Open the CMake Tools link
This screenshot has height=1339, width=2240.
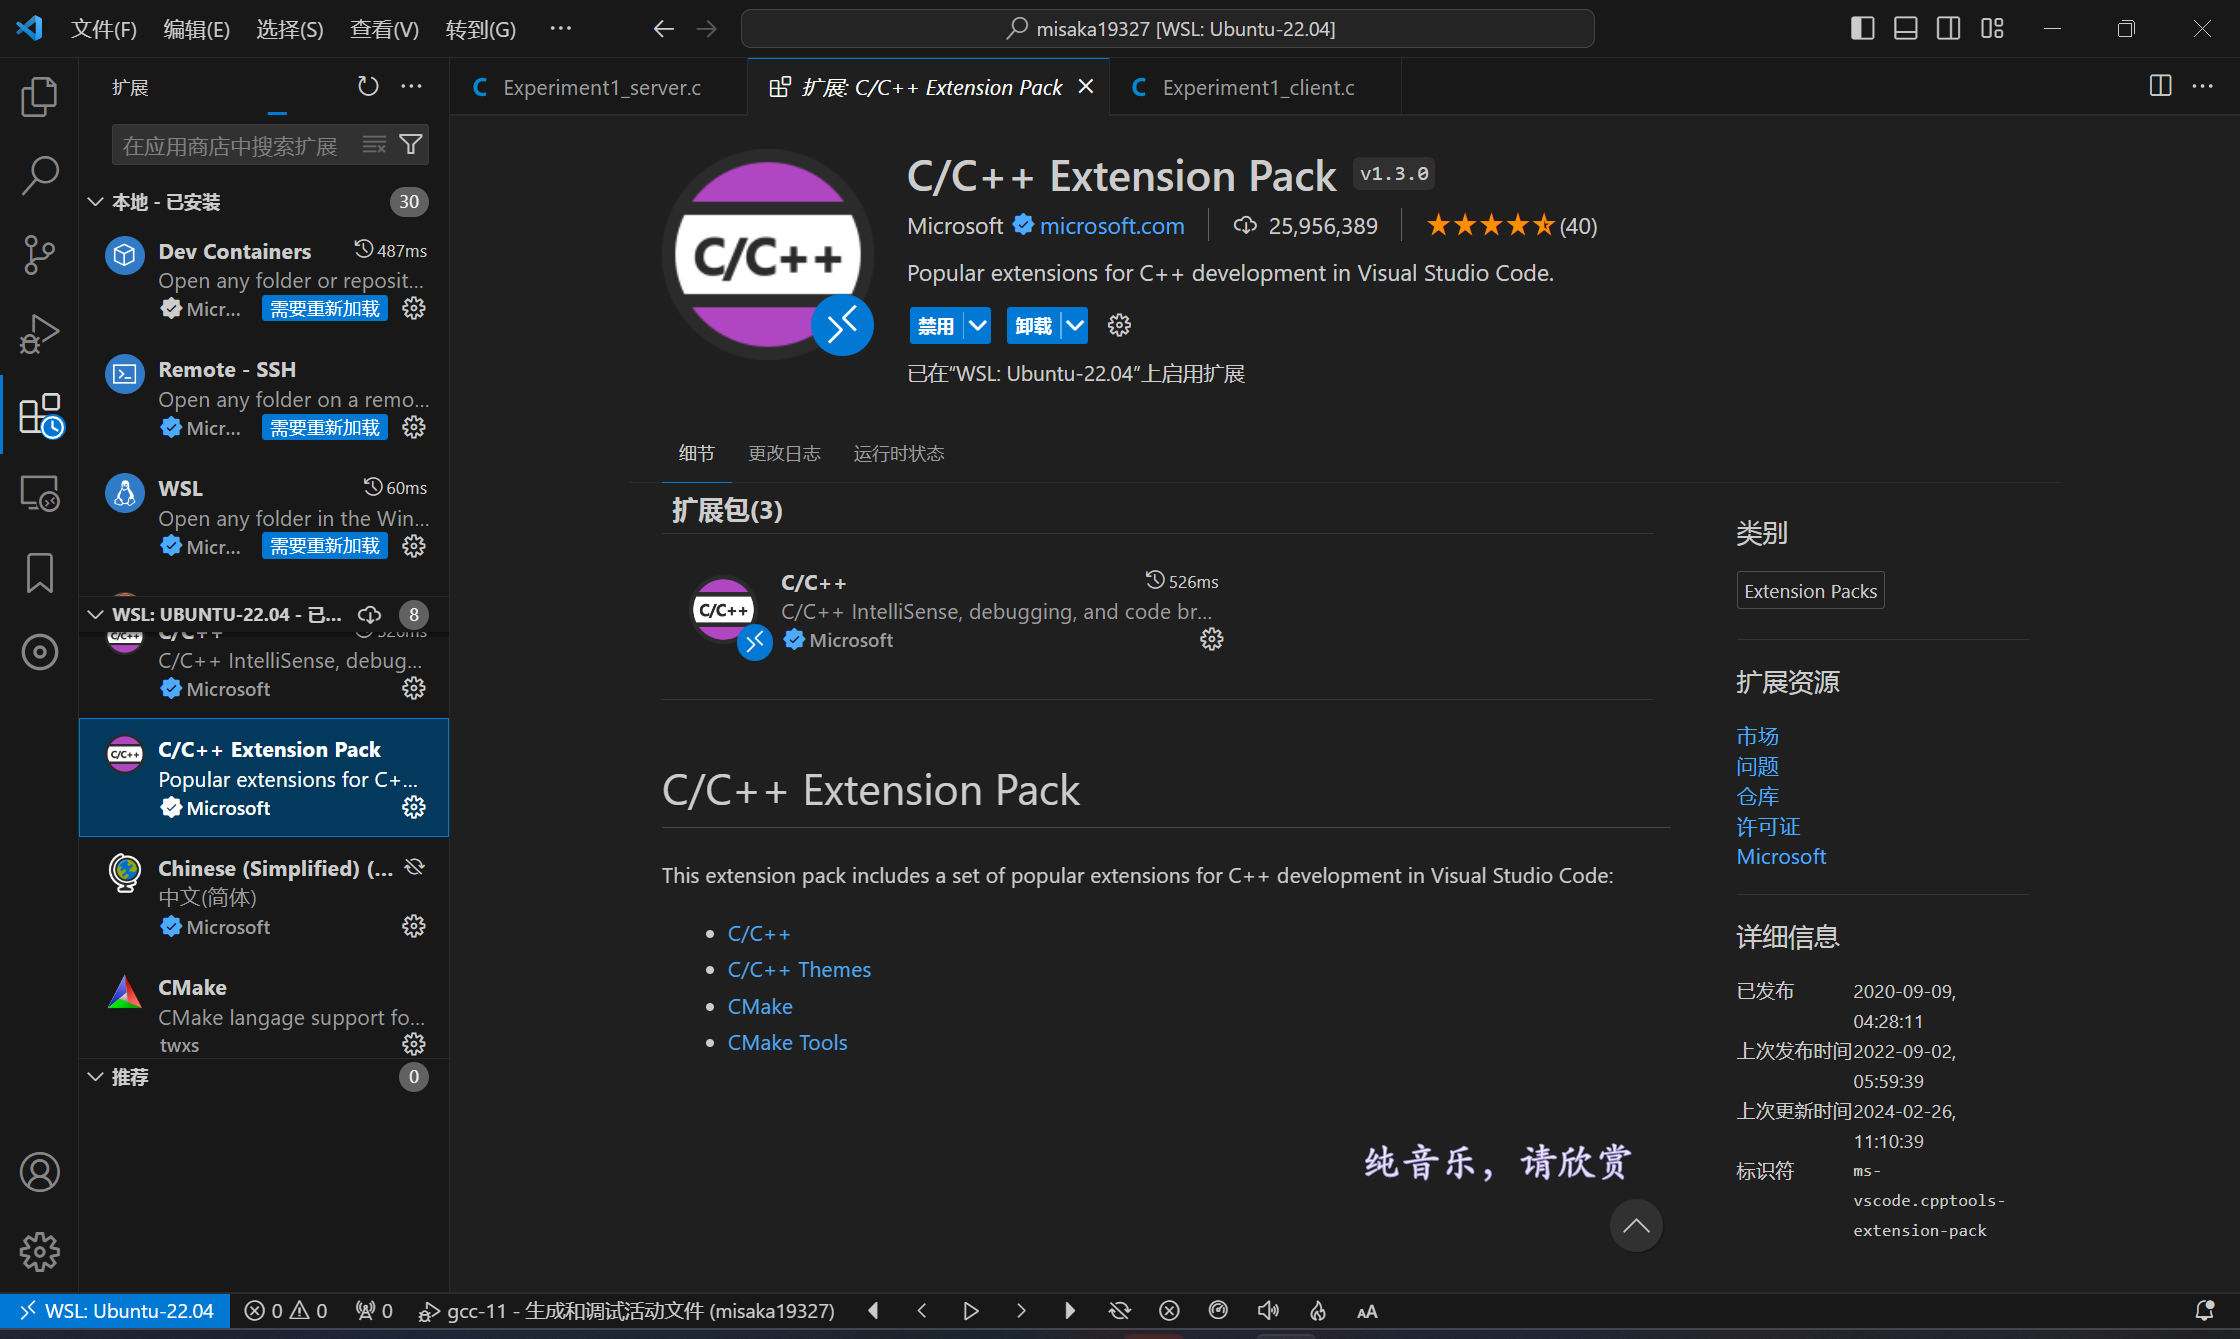(787, 1042)
